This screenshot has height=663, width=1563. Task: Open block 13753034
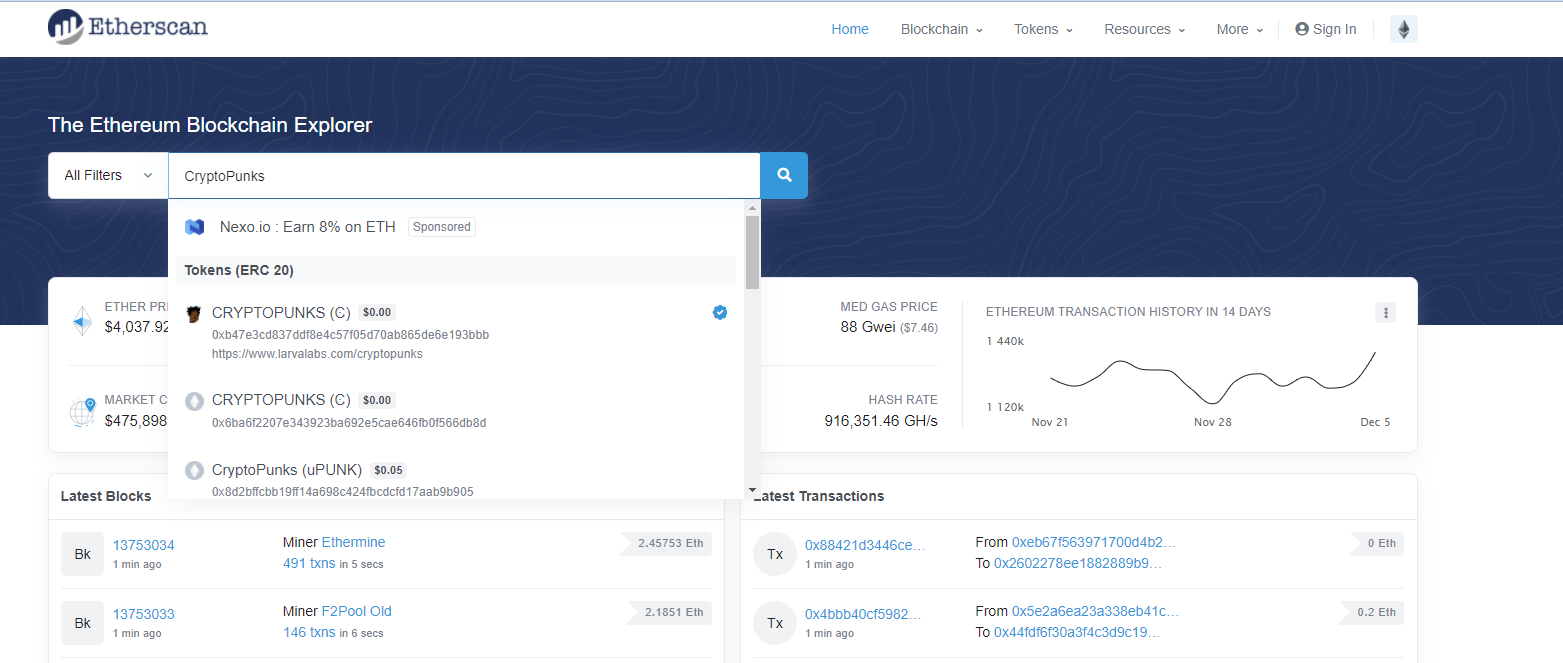point(143,545)
